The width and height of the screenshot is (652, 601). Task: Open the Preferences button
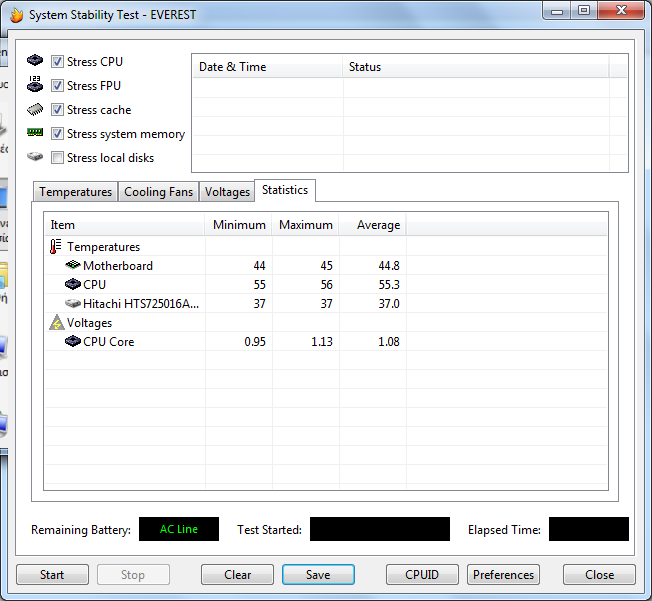pyautogui.click(x=503, y=575)
